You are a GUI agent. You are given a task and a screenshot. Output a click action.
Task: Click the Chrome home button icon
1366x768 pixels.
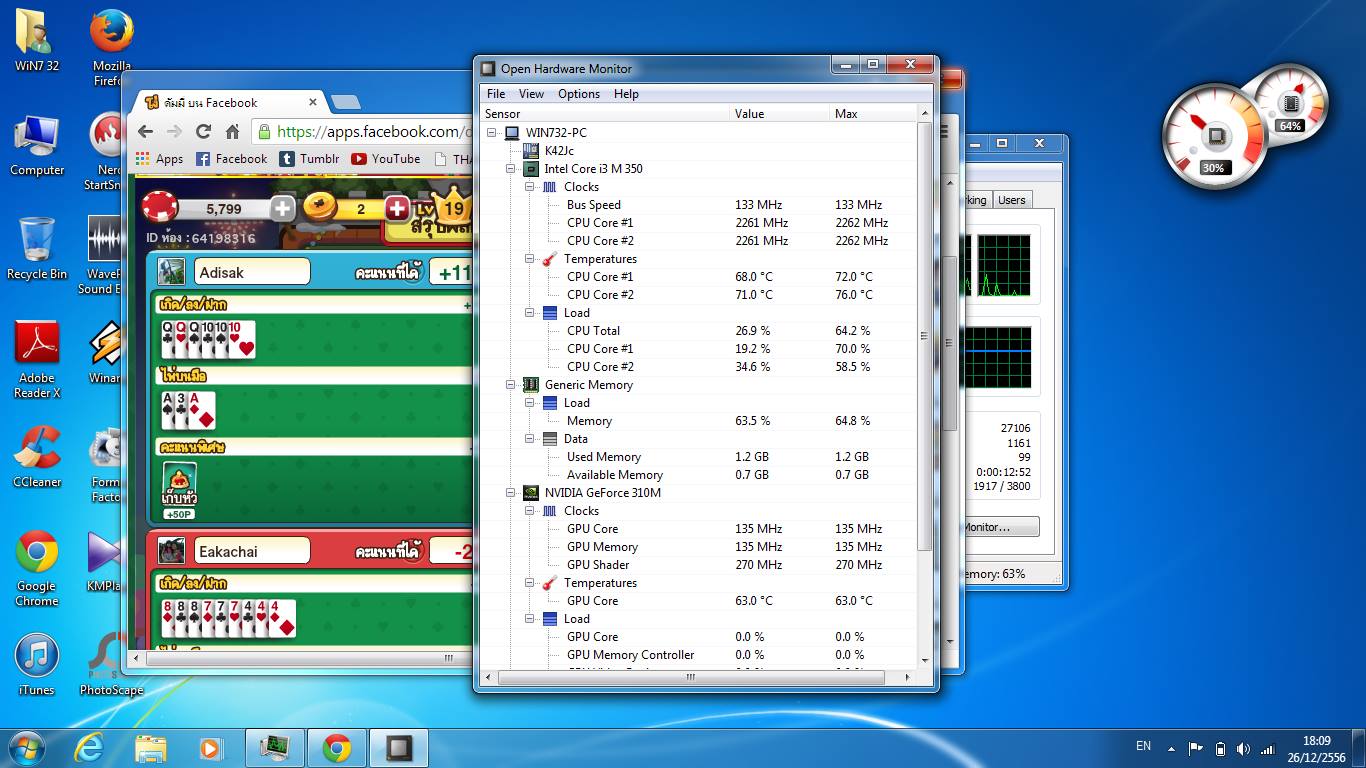click(x=232, y=132)
